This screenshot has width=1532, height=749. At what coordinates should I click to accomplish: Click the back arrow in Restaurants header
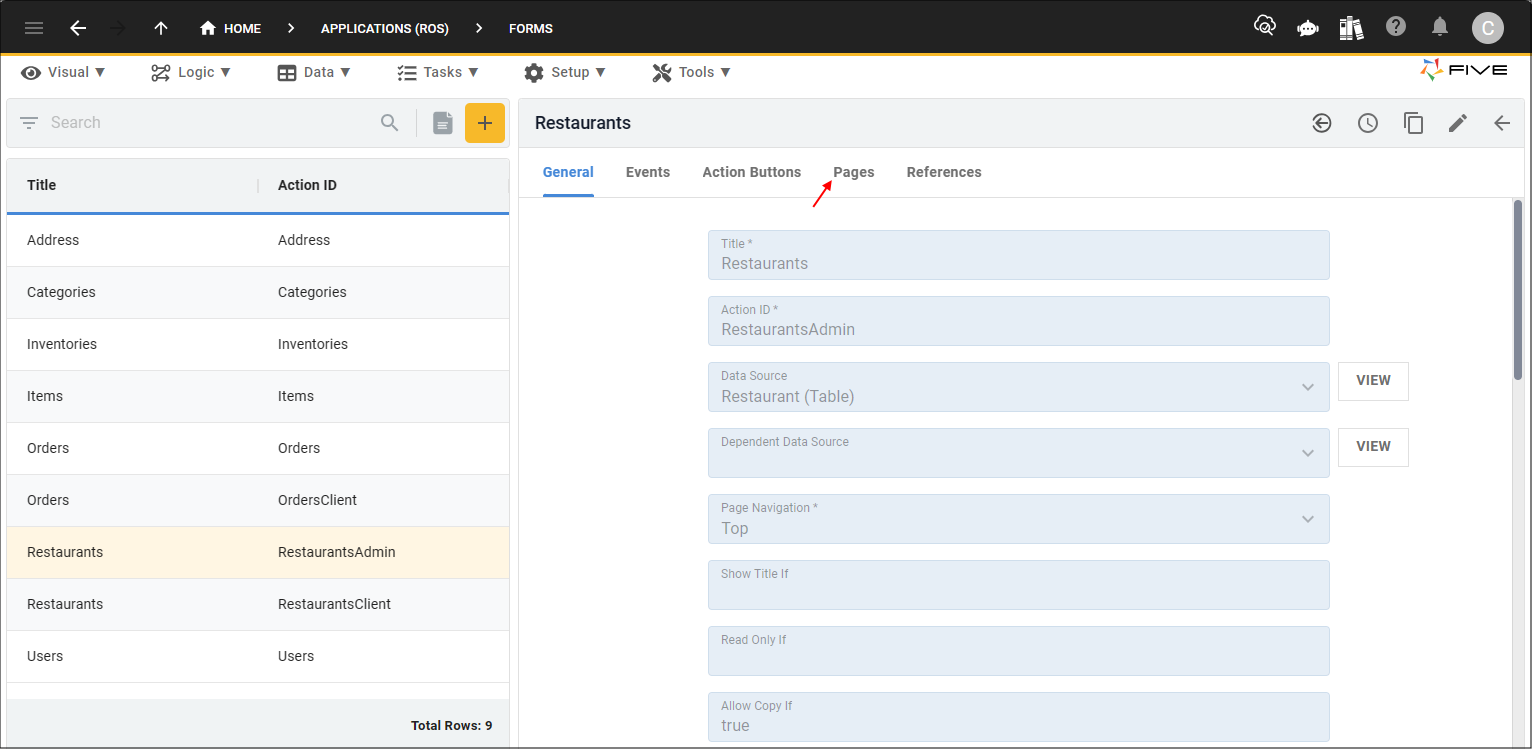pyautogui.click(x=1502, y=123)
